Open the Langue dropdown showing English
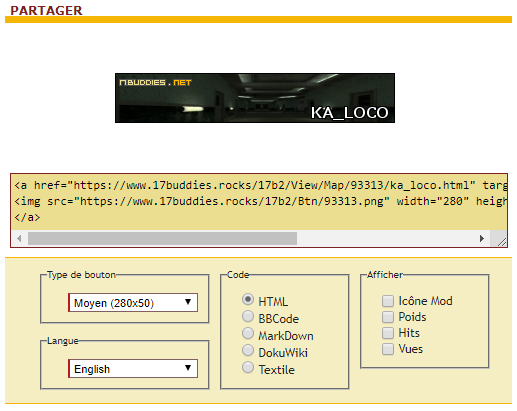This screenshot has width=517, height=411. click(x=133, y=369)
